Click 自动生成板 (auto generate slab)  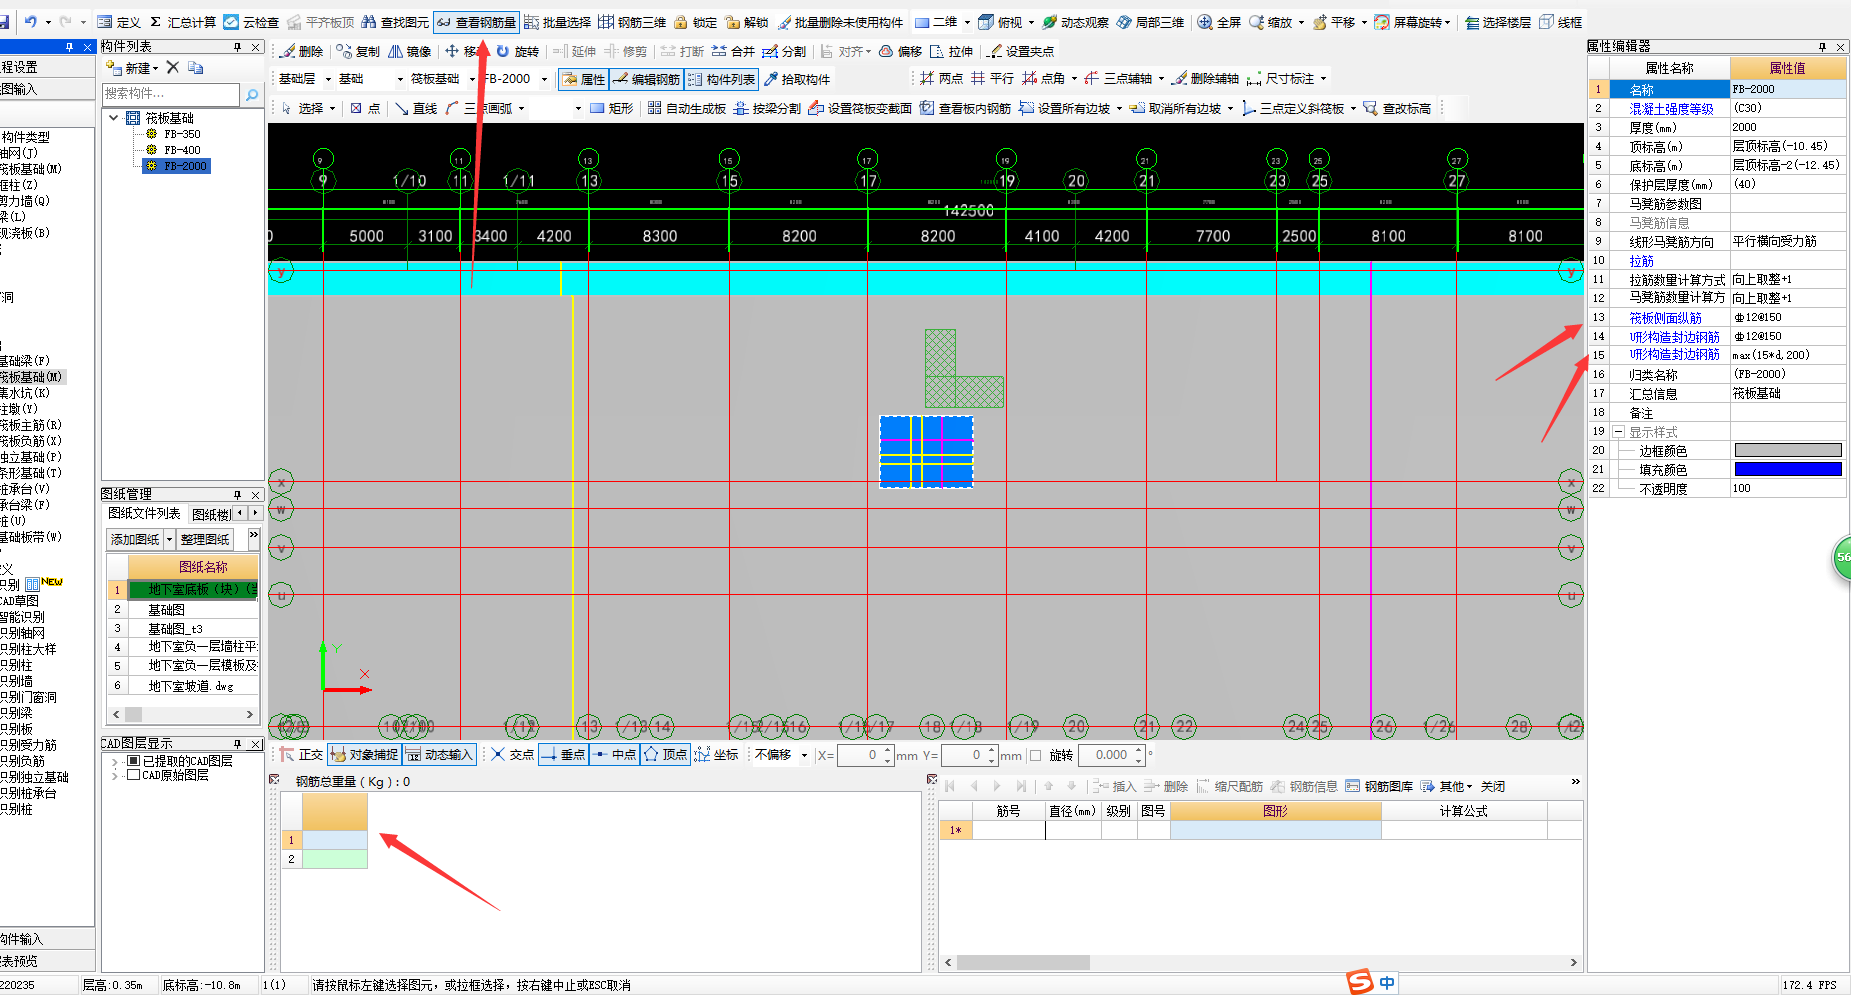click(687, 108)
